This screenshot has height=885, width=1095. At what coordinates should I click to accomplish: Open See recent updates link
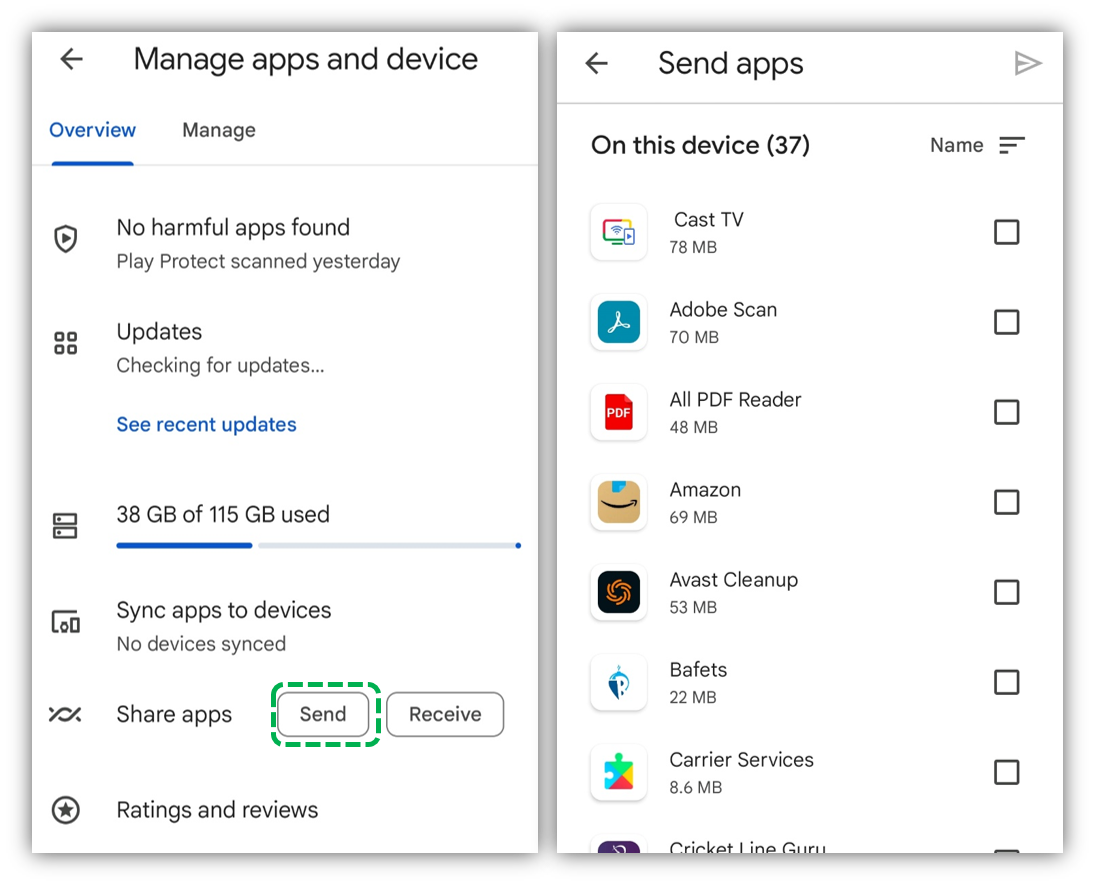coord(206,425)
